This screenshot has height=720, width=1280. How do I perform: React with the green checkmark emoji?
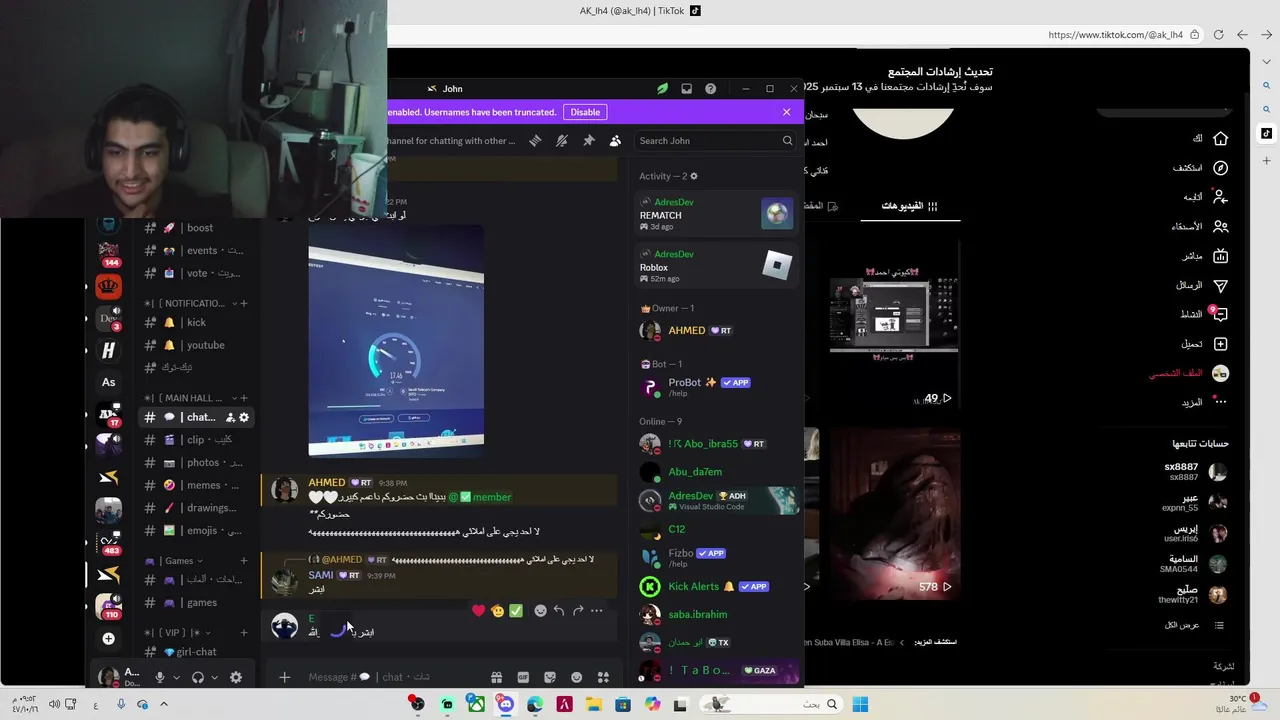tap(516, 610)
